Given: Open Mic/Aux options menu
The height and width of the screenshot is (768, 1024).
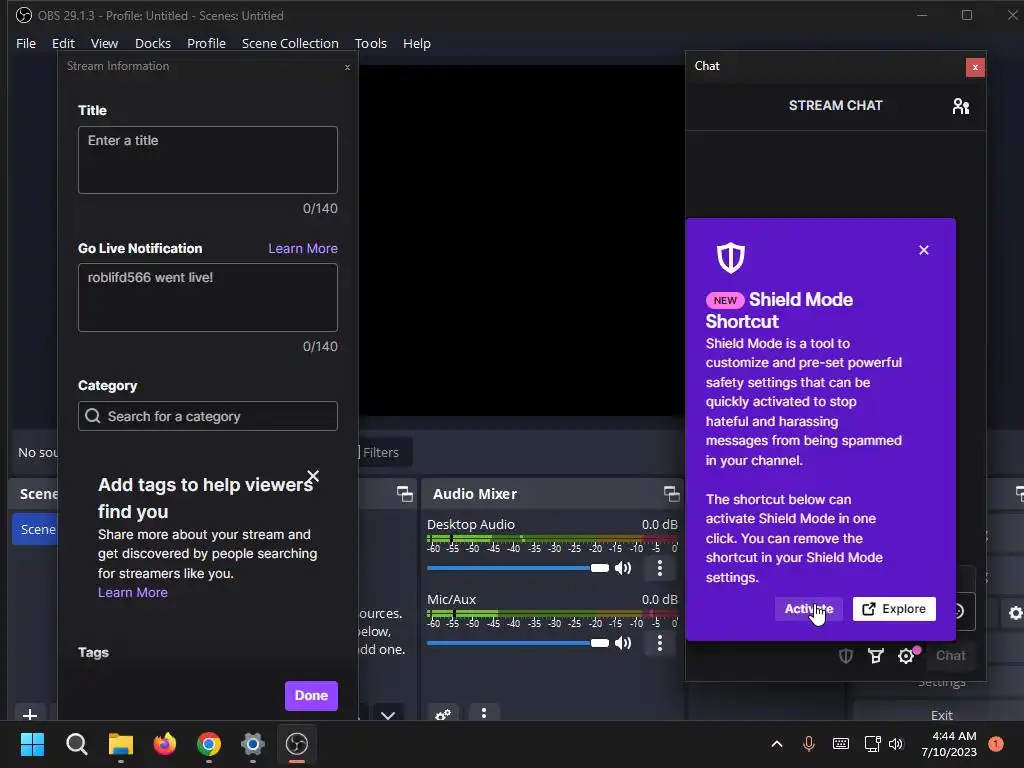Looking at the screenshot, I should click(x=660, y=643).
